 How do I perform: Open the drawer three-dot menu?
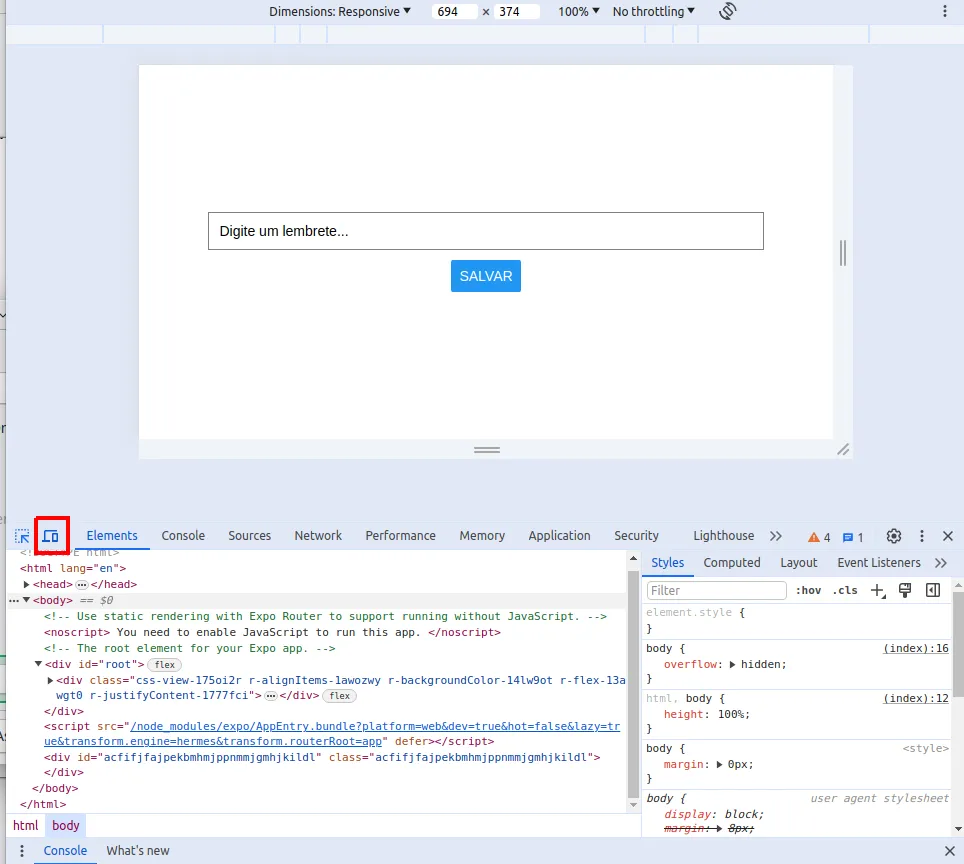(22, 850)
